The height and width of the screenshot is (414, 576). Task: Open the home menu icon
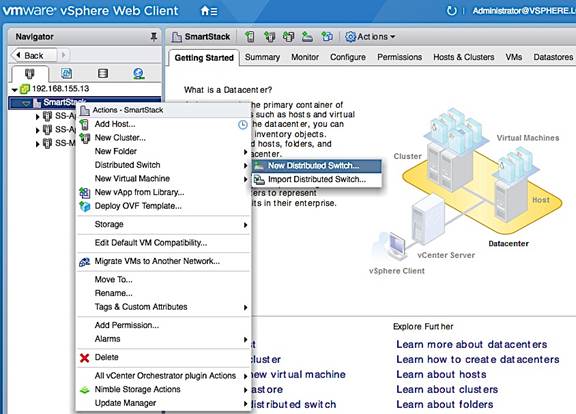point(209,11)
